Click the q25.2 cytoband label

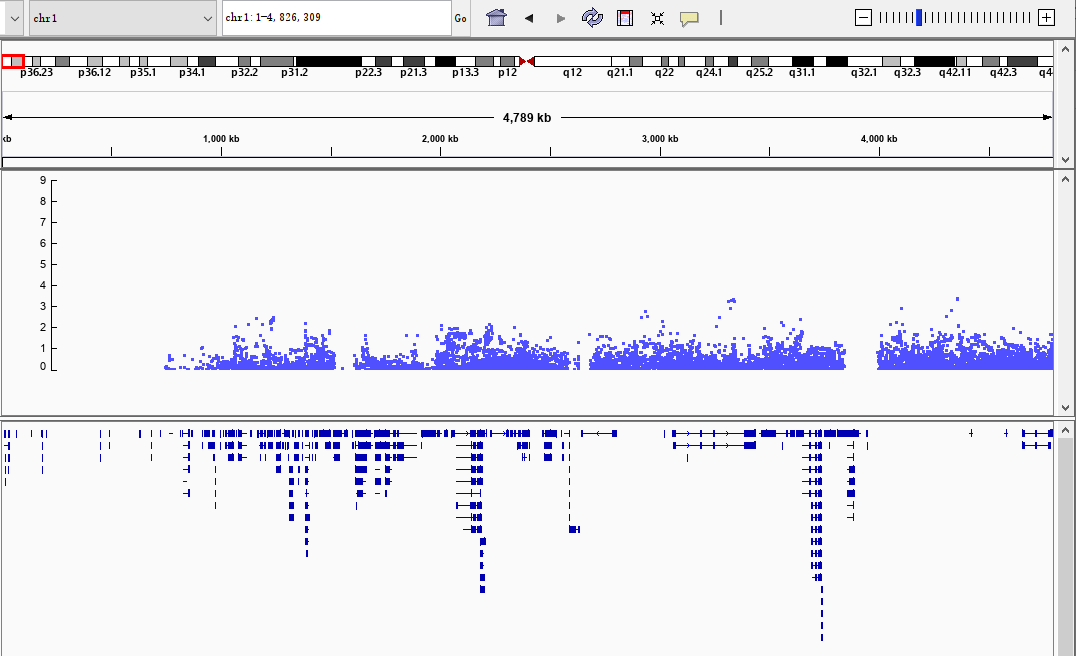coord(760,73)
